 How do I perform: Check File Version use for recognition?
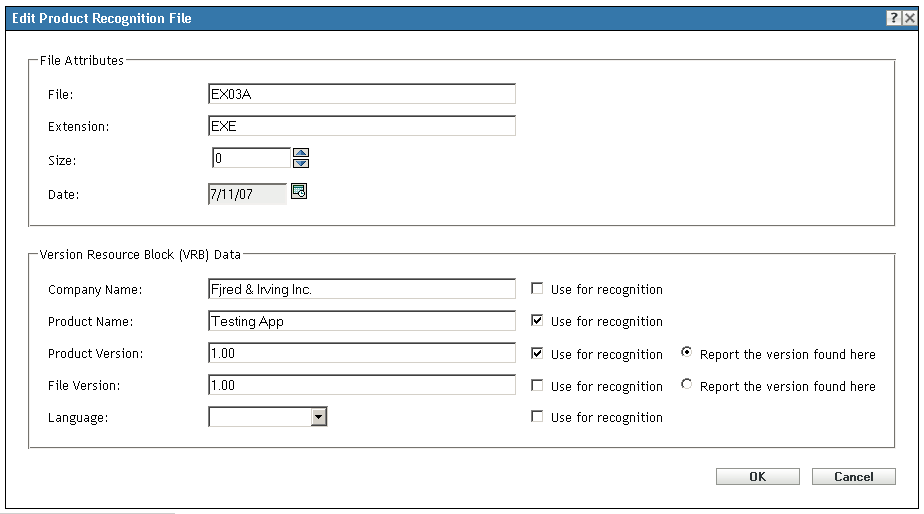point(538,386)
